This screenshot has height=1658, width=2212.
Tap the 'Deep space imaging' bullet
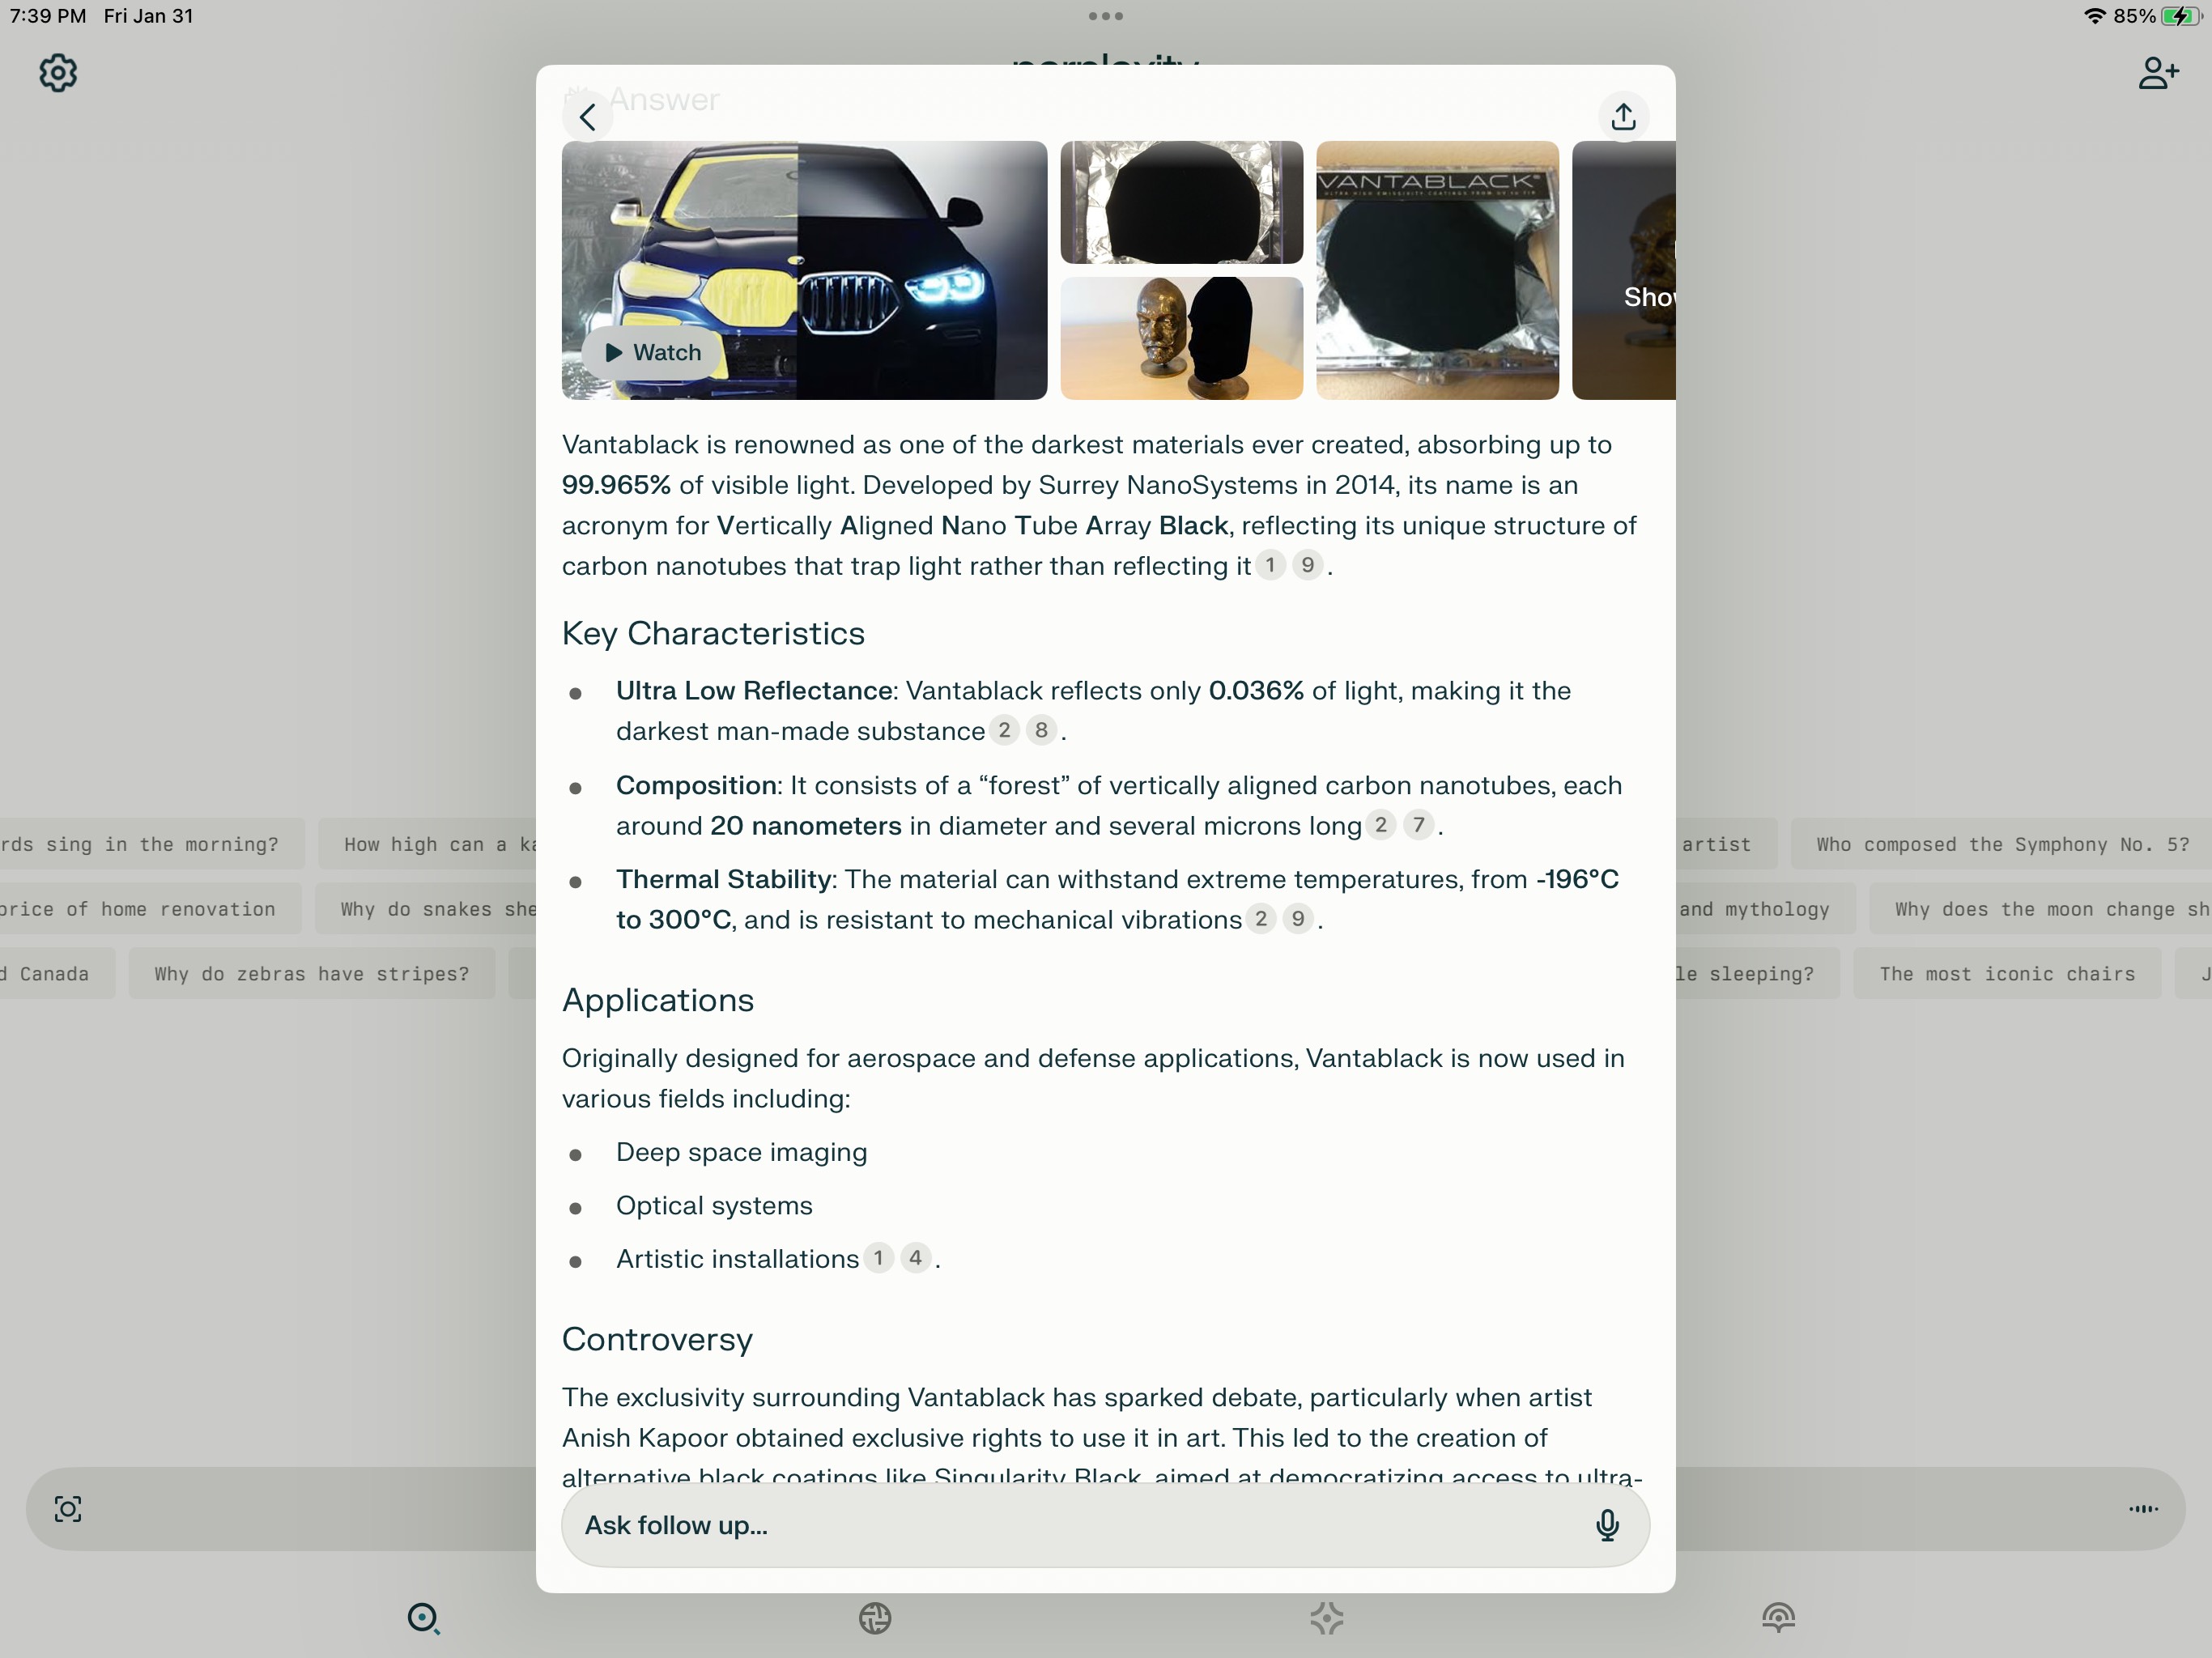[x=741, y=1152]
